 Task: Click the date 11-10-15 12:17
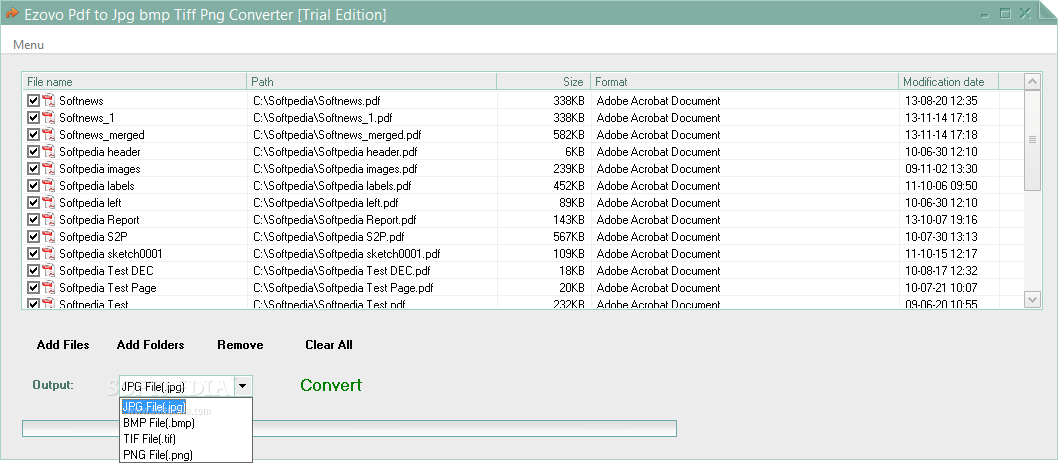tap(941, 254)
